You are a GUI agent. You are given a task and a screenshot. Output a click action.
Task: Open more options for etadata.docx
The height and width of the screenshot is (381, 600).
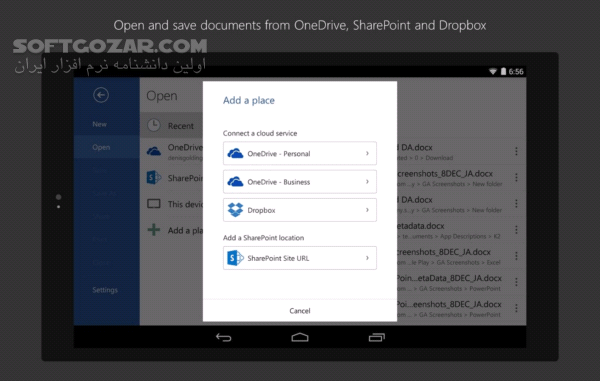(x=516, y=230)
